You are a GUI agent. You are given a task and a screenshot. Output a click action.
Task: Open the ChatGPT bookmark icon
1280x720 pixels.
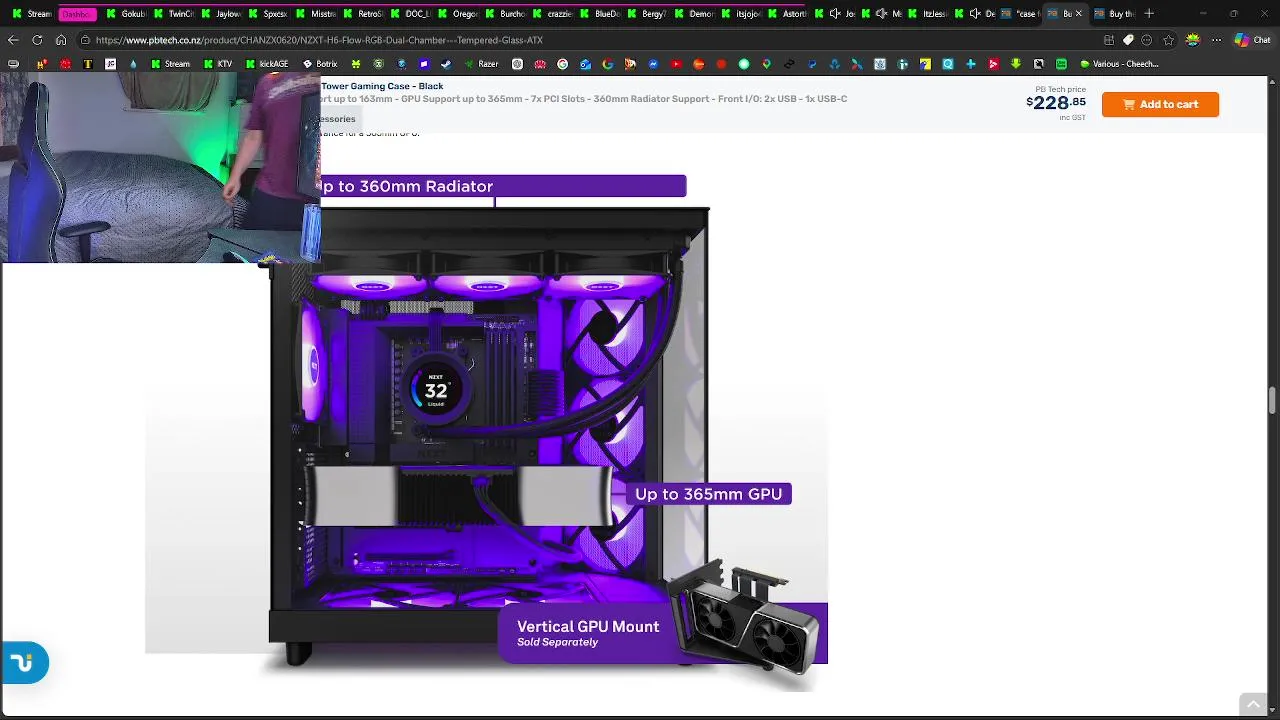pyautogui.click(x=517, y=64)
